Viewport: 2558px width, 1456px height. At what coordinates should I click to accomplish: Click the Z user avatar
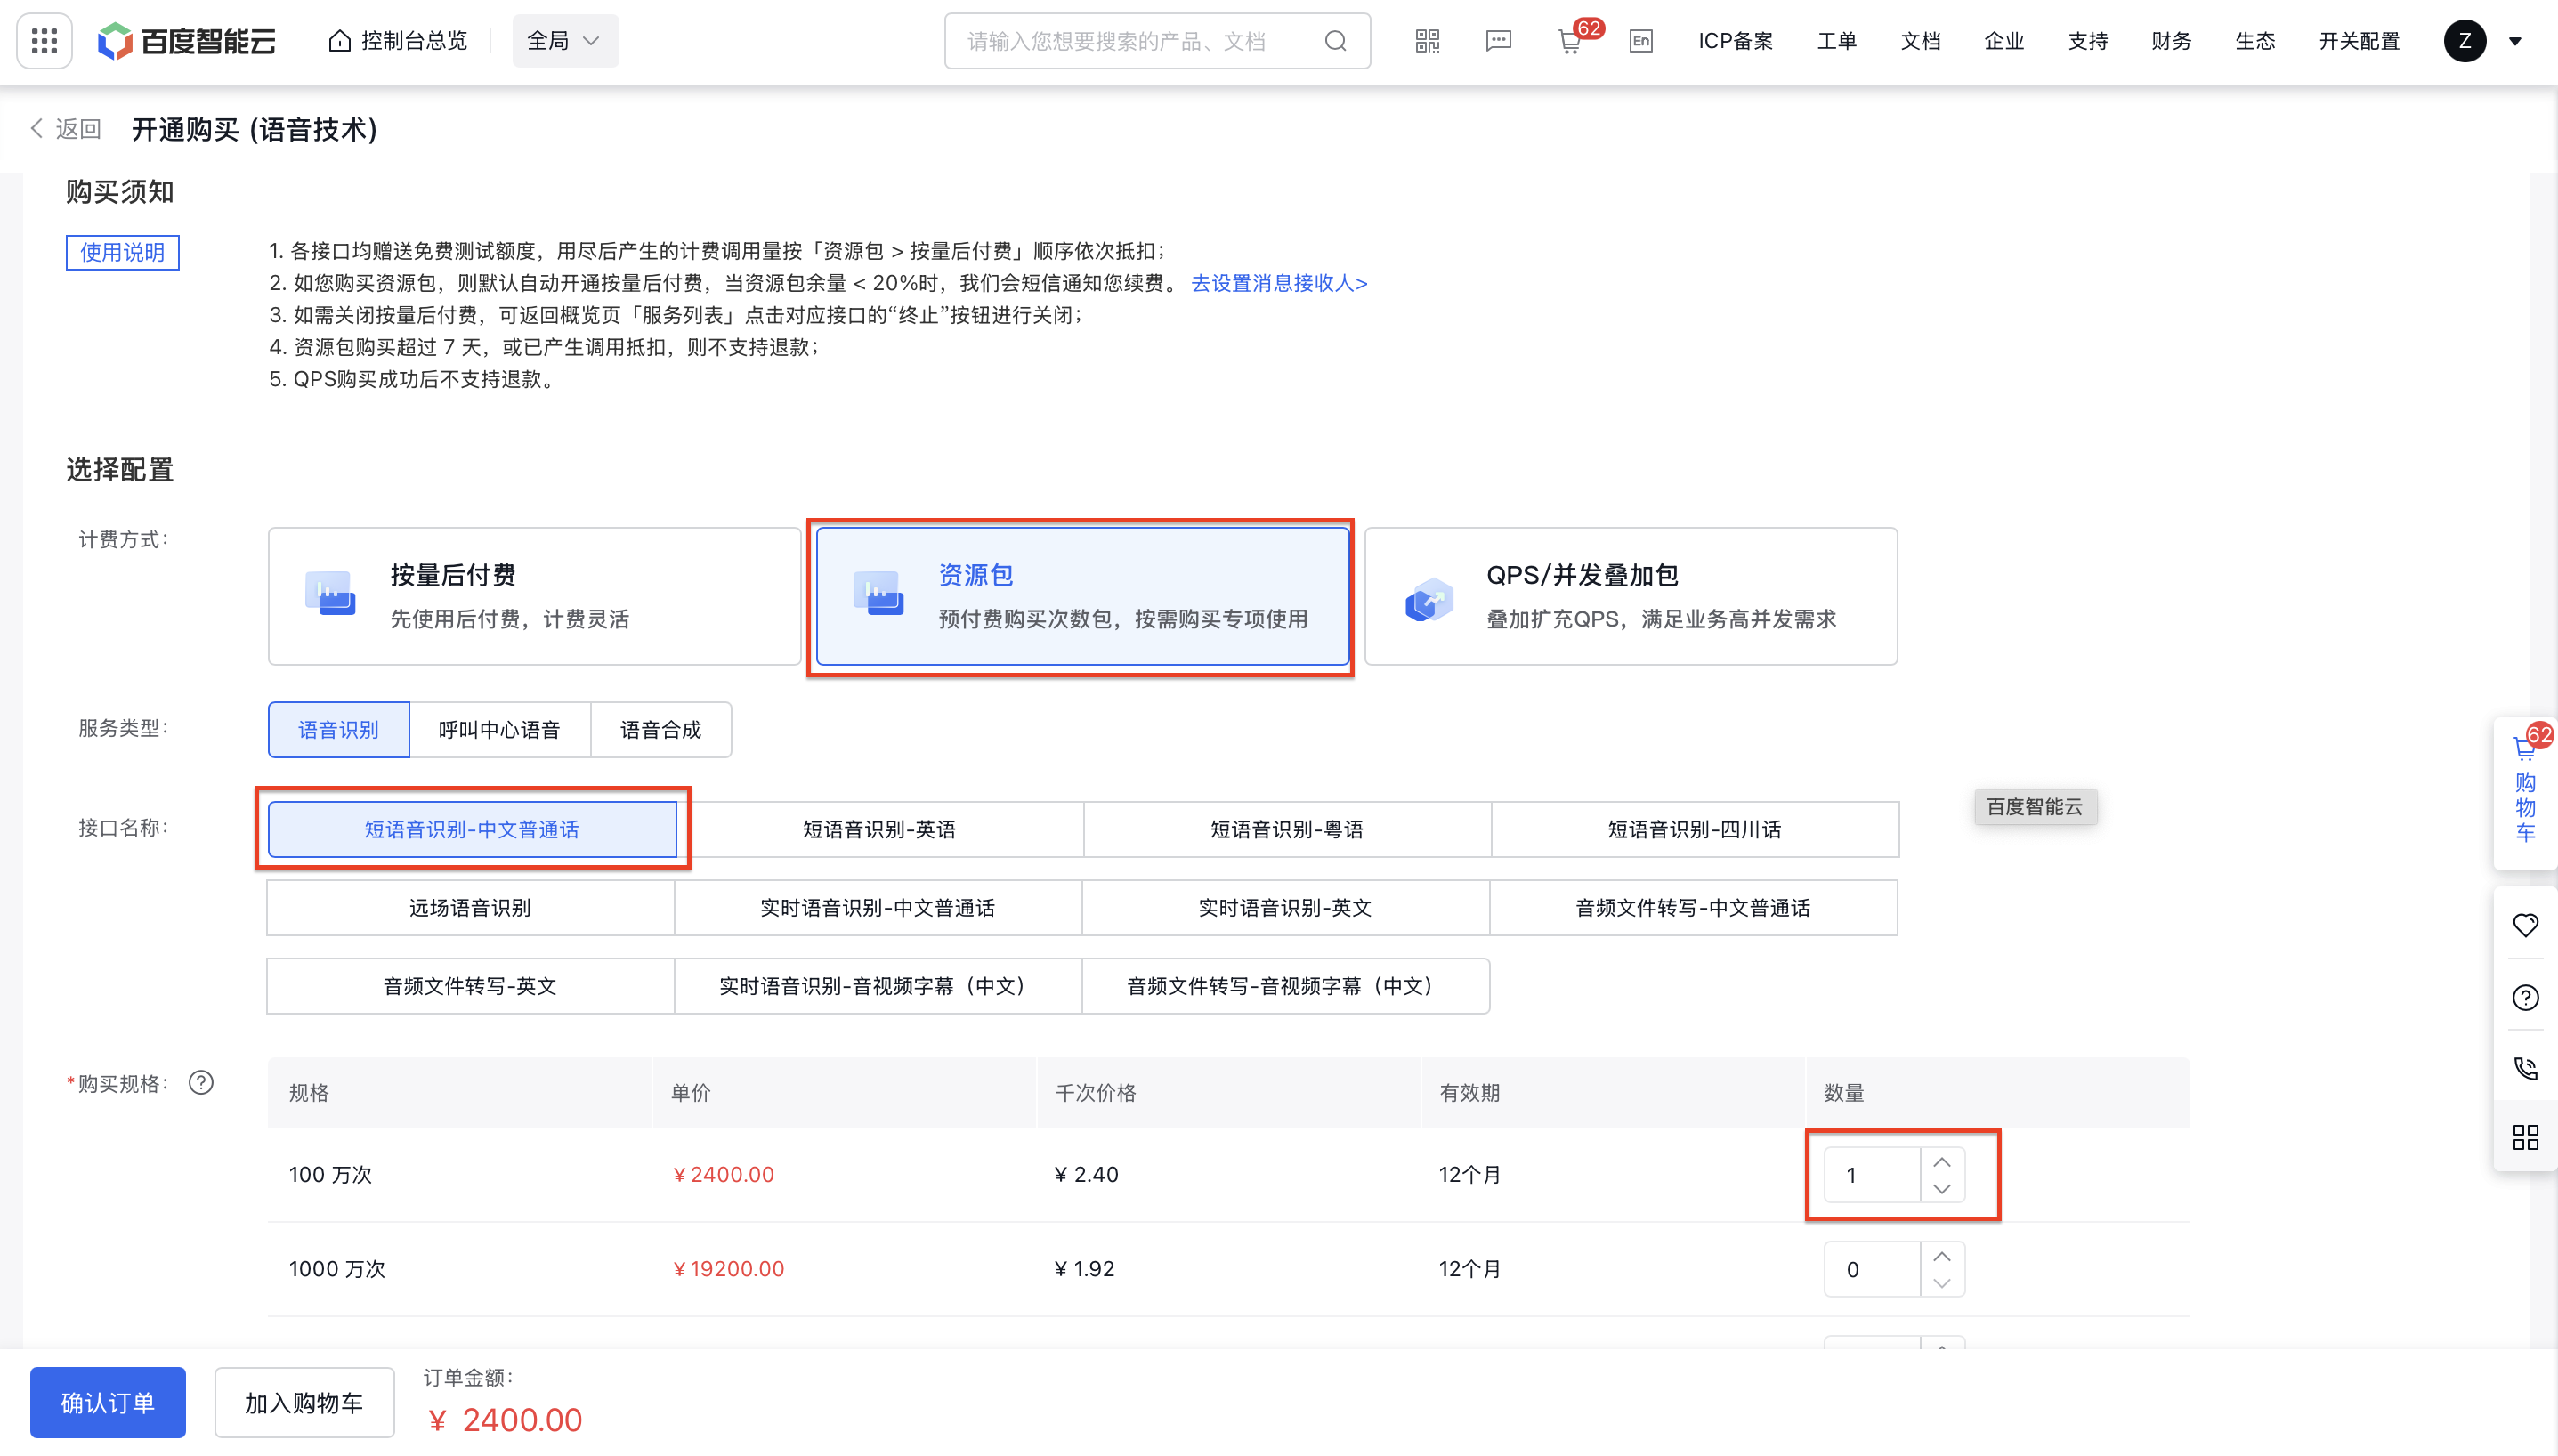pos(2465,41)
